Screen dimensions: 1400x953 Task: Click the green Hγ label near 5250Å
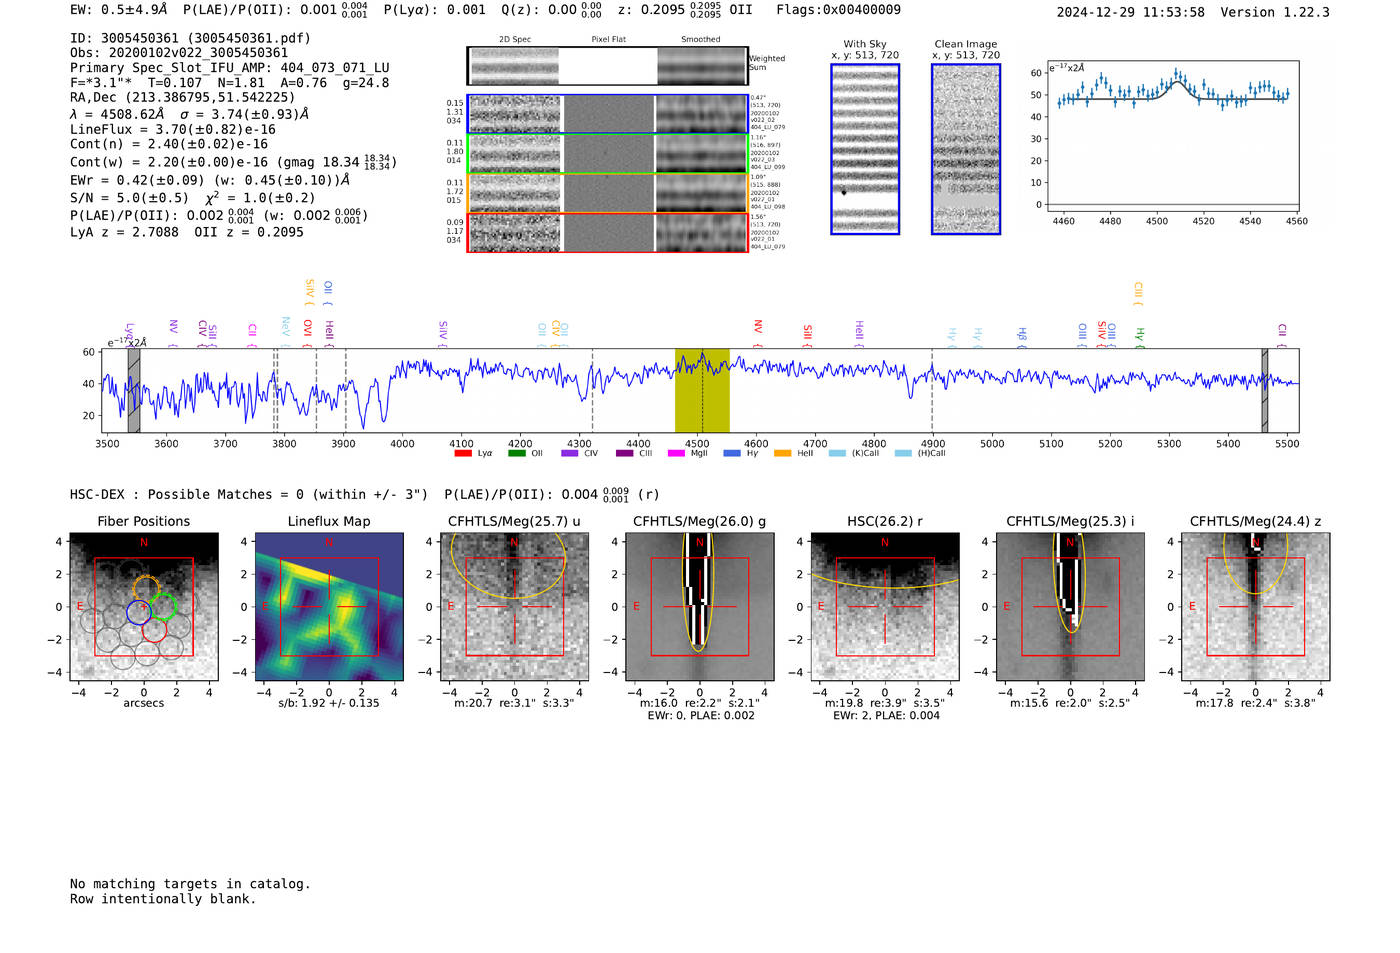point(1139,336)
